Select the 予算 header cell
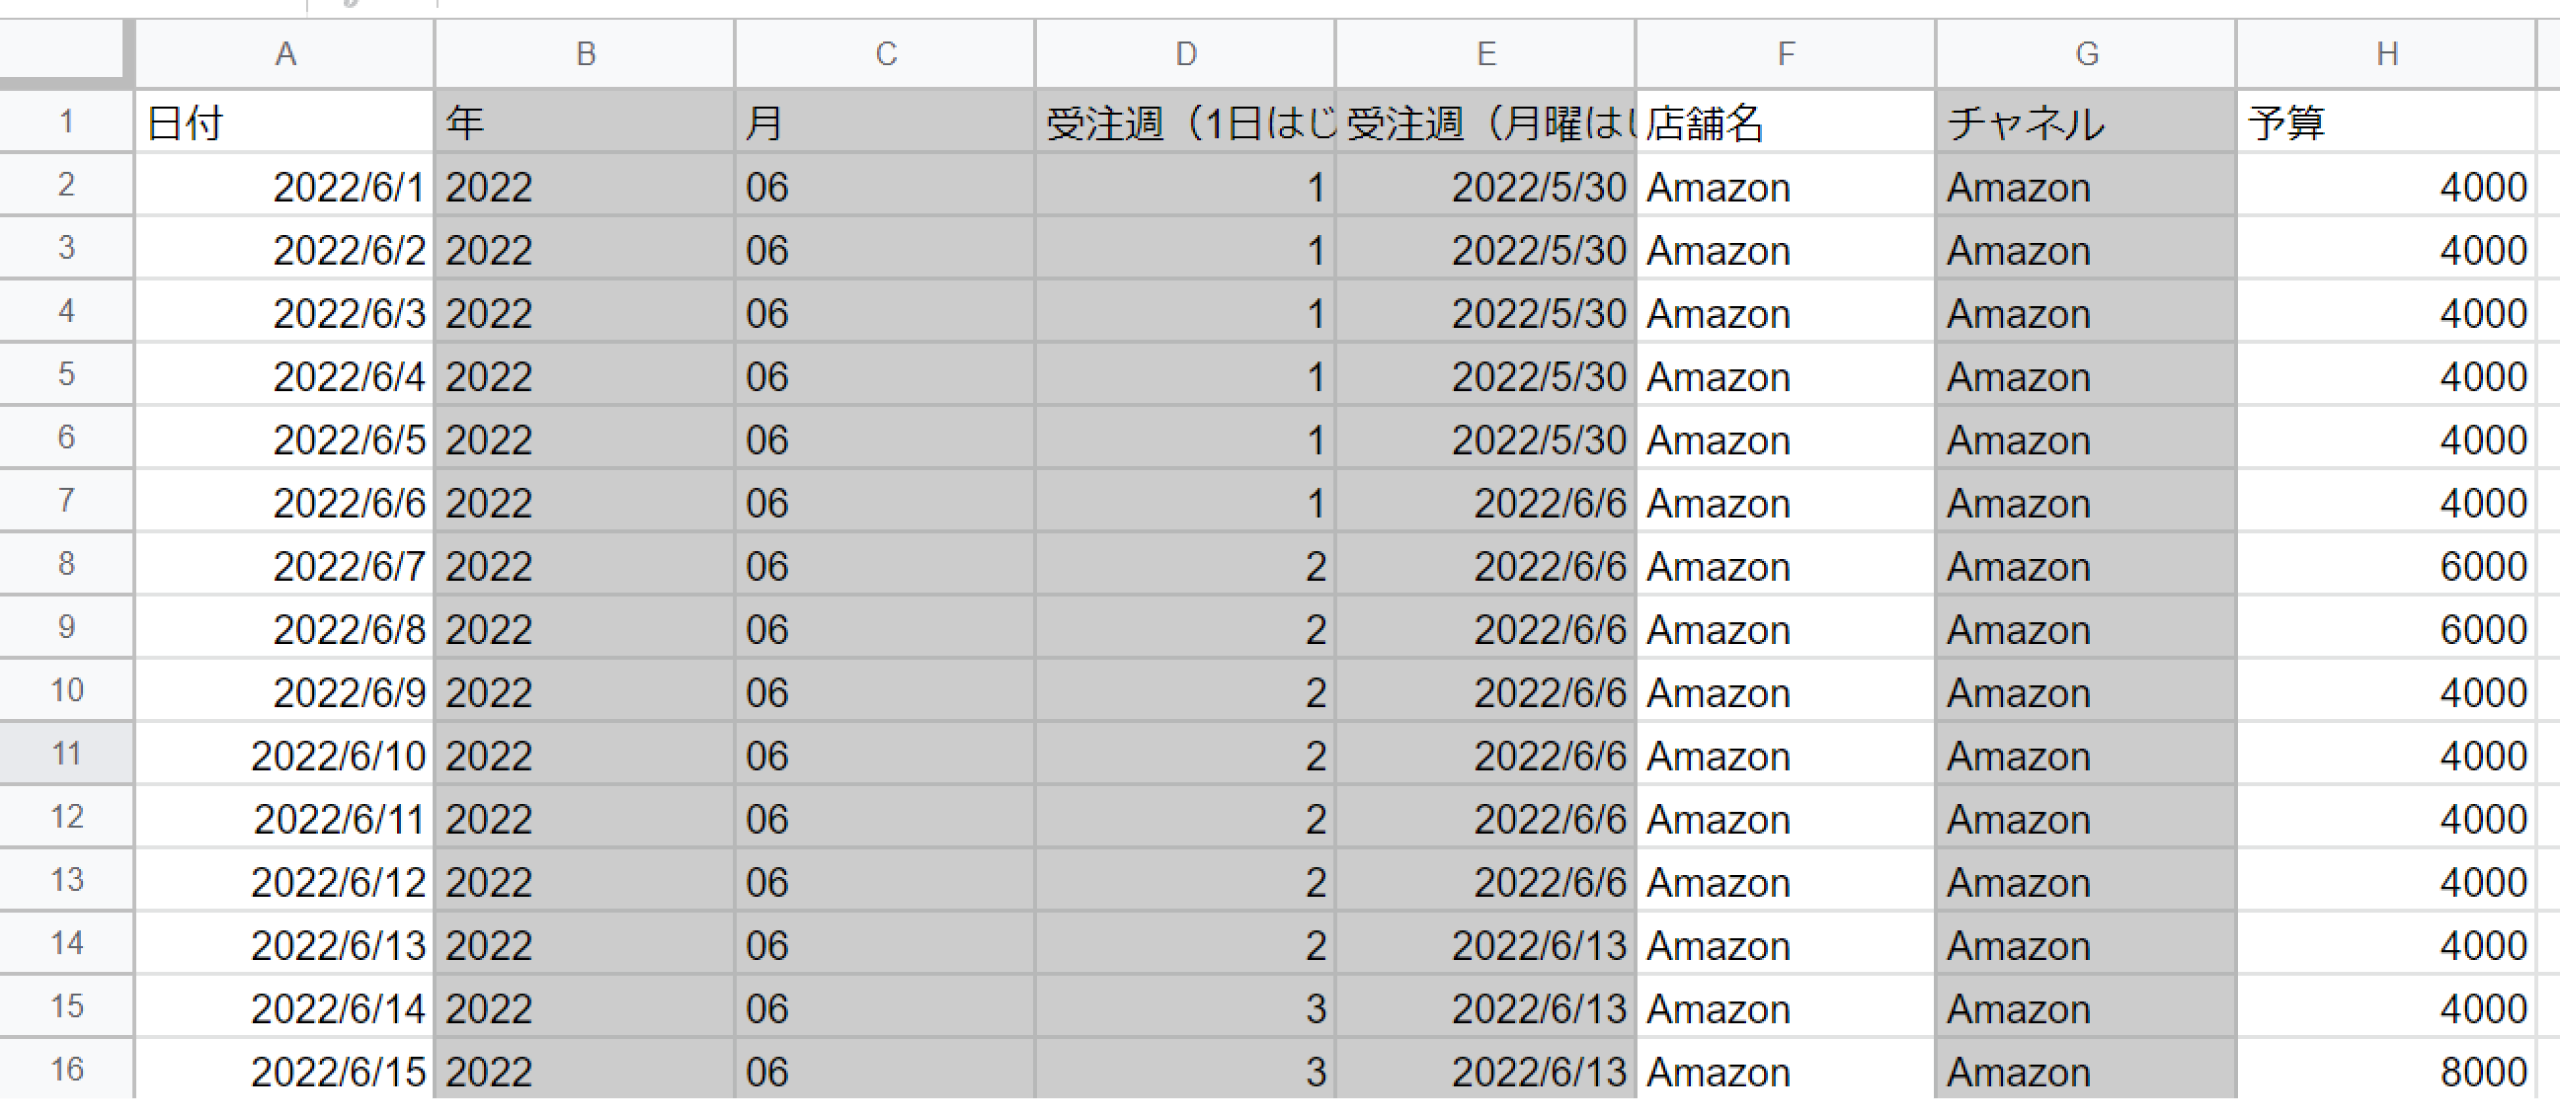Image resolution: width=2560 pixels, height=1099 pixels. 2386,123
